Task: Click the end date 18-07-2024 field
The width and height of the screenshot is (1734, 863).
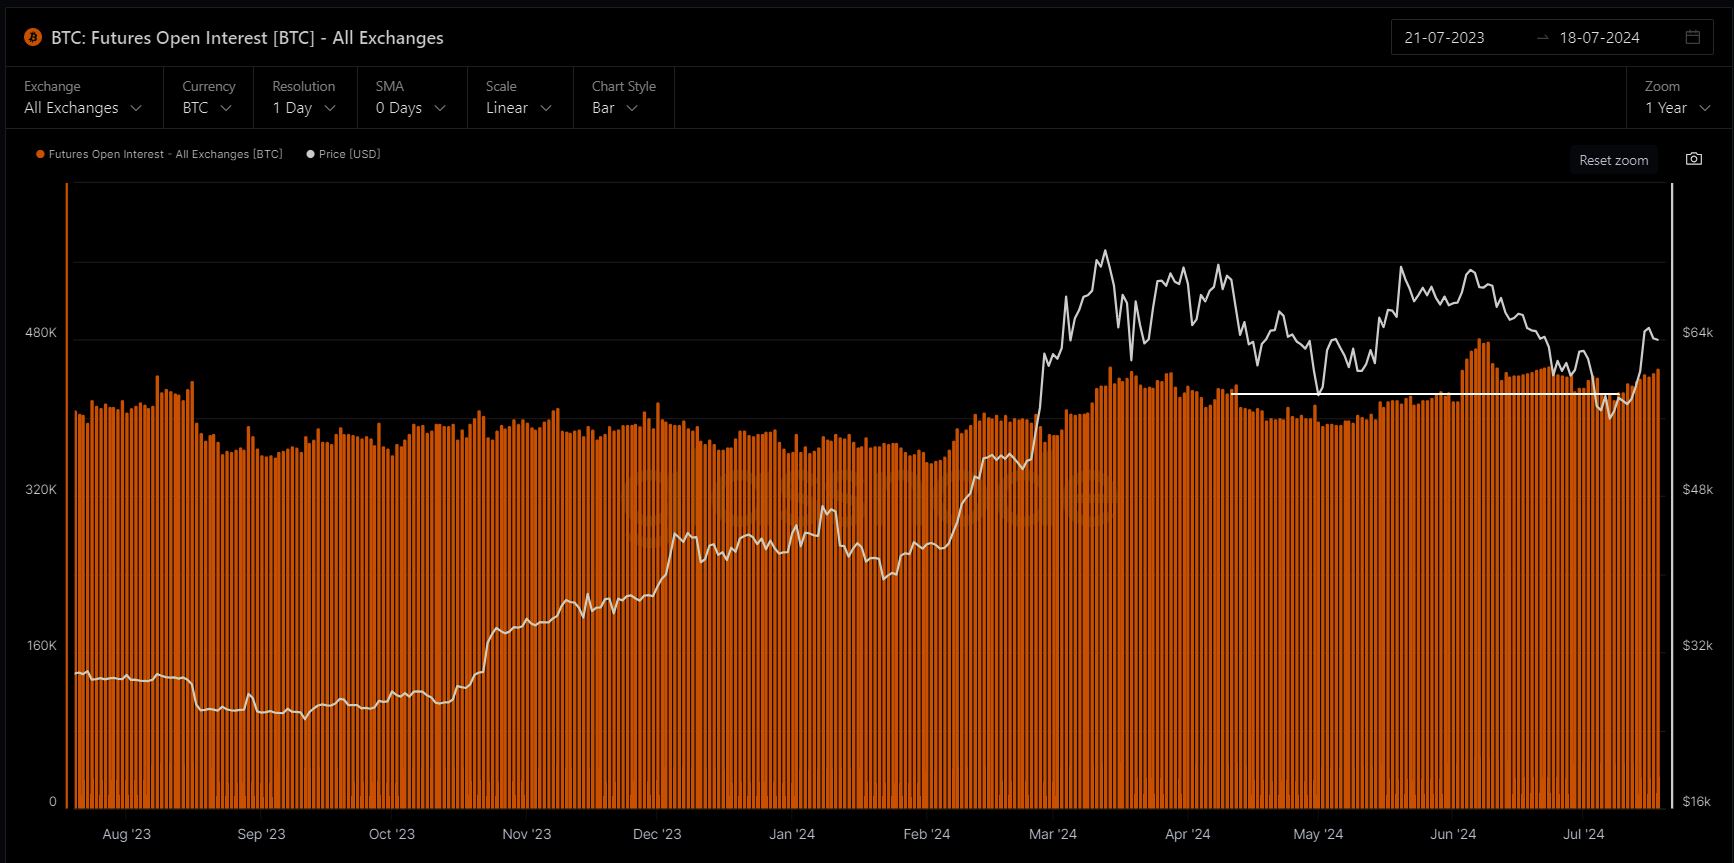Action: [1599, 38]
